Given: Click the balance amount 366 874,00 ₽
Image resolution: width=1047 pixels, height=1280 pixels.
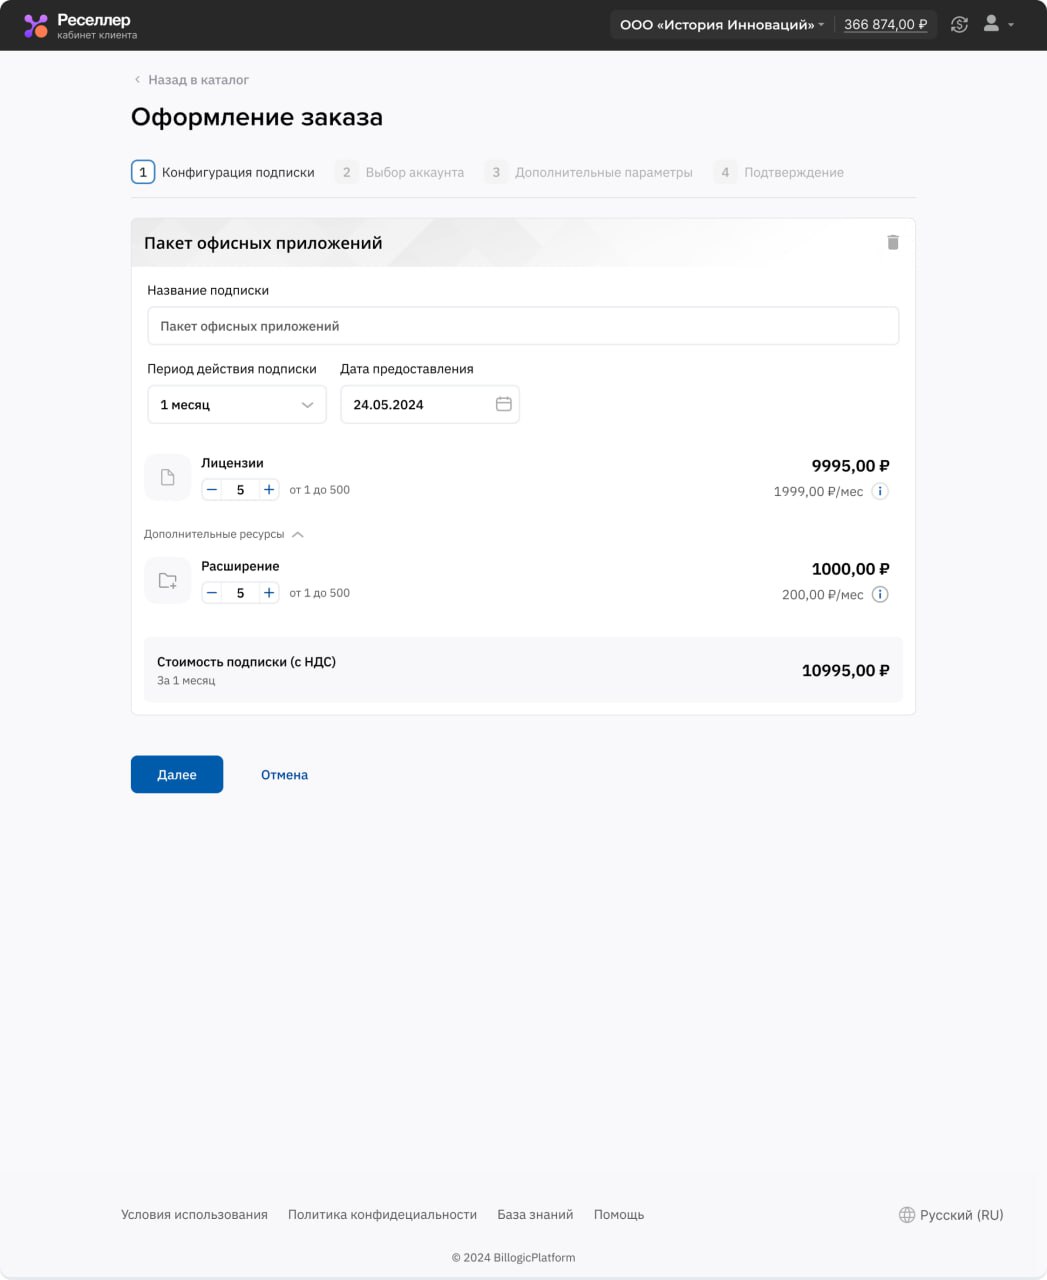Looking at the screenshot, I should coord(886,24).
